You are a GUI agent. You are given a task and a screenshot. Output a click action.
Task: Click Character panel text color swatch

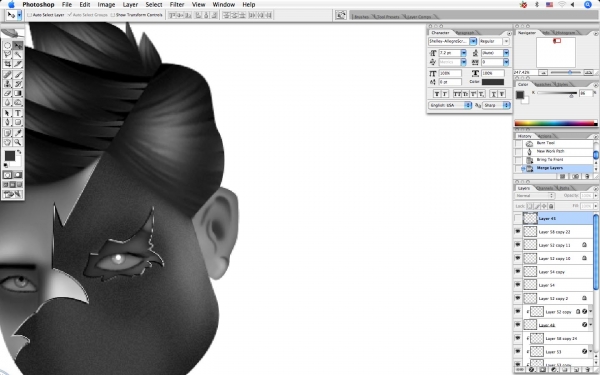click(x=493, y=82)
